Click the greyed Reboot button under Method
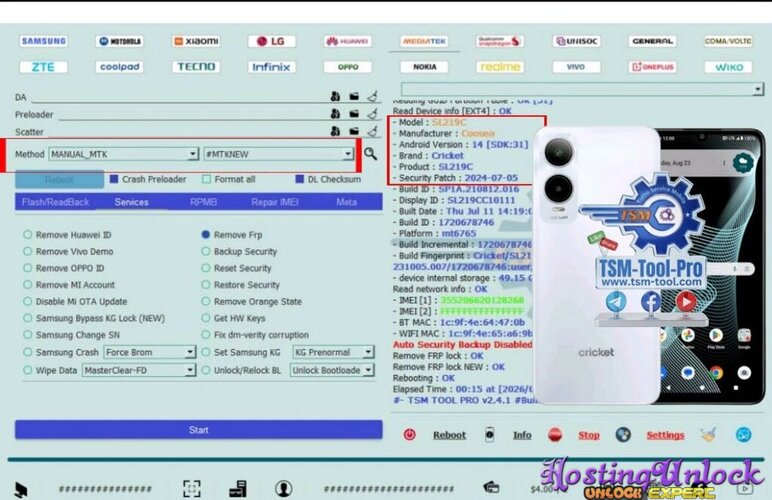772x500 pixels. [x=60, y=180]
